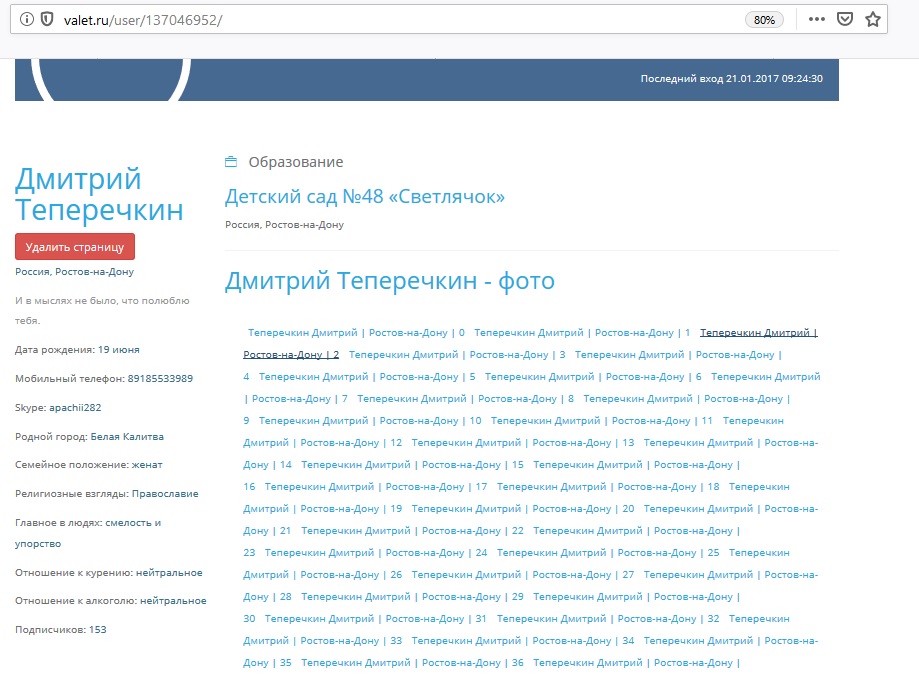Reset zoom via the 80% badge

pyautogui.click(x=764, y=20)
